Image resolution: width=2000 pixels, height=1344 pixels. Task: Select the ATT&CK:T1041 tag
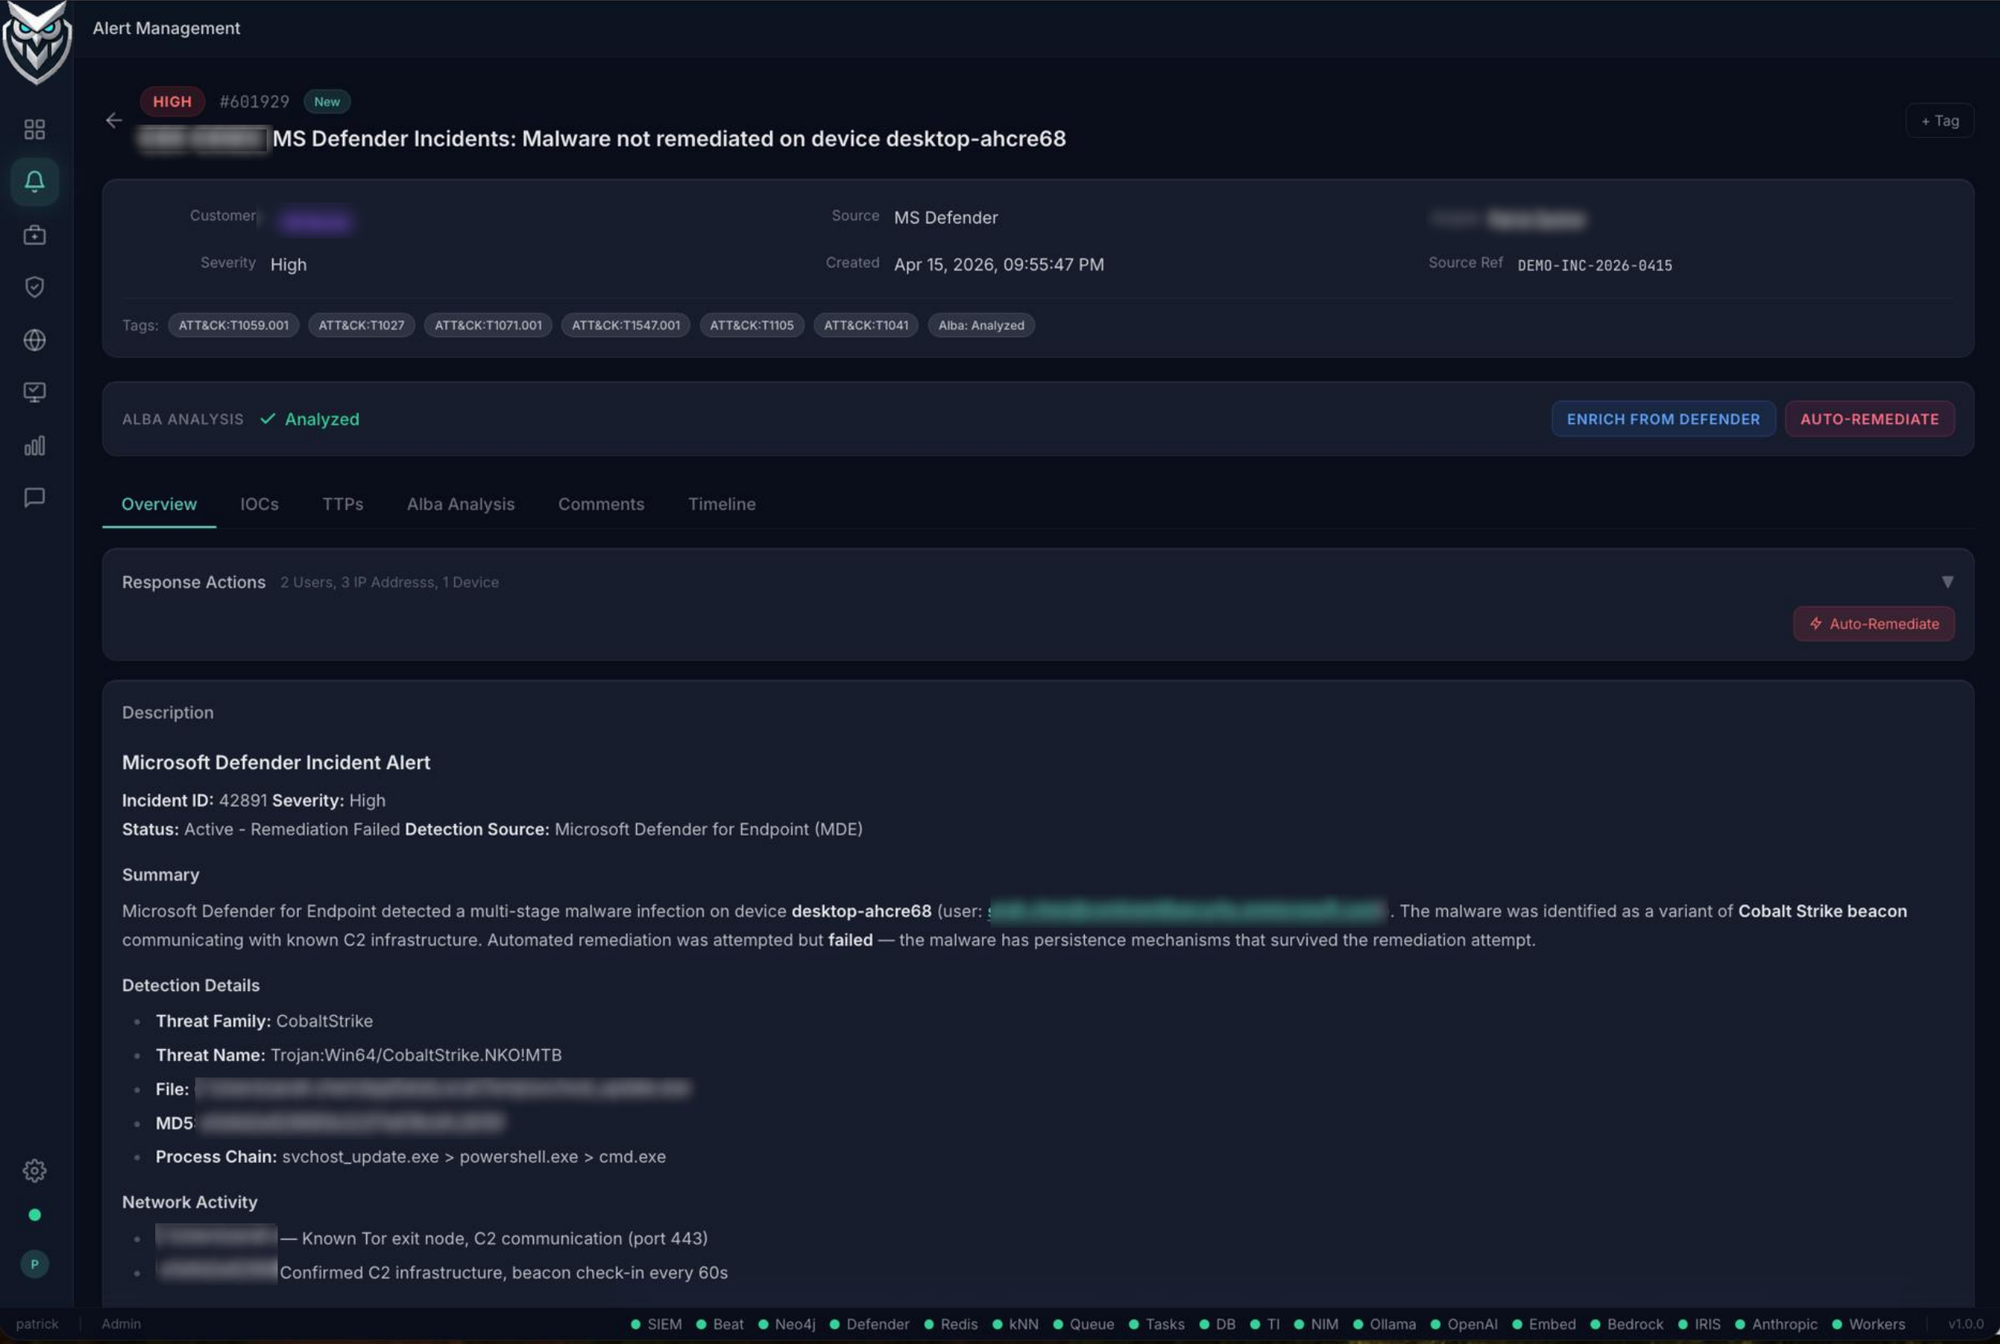(865, 325)
